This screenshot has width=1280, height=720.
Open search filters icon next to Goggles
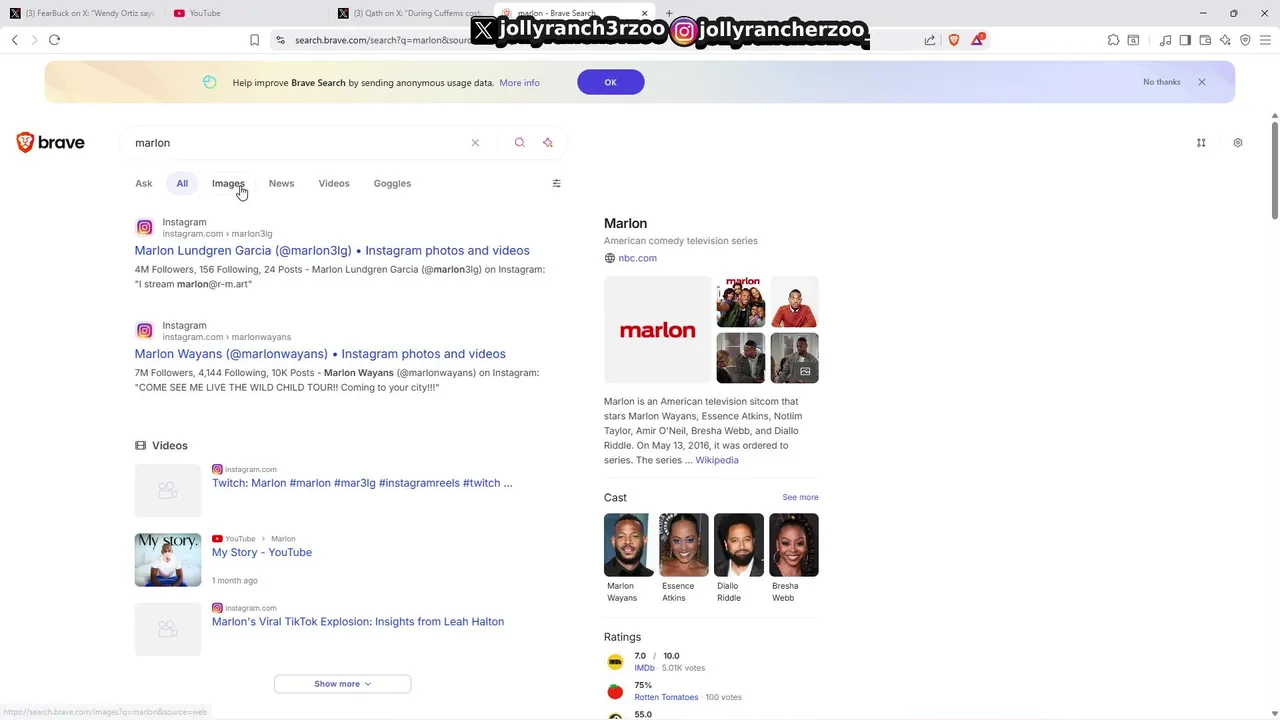557,183
